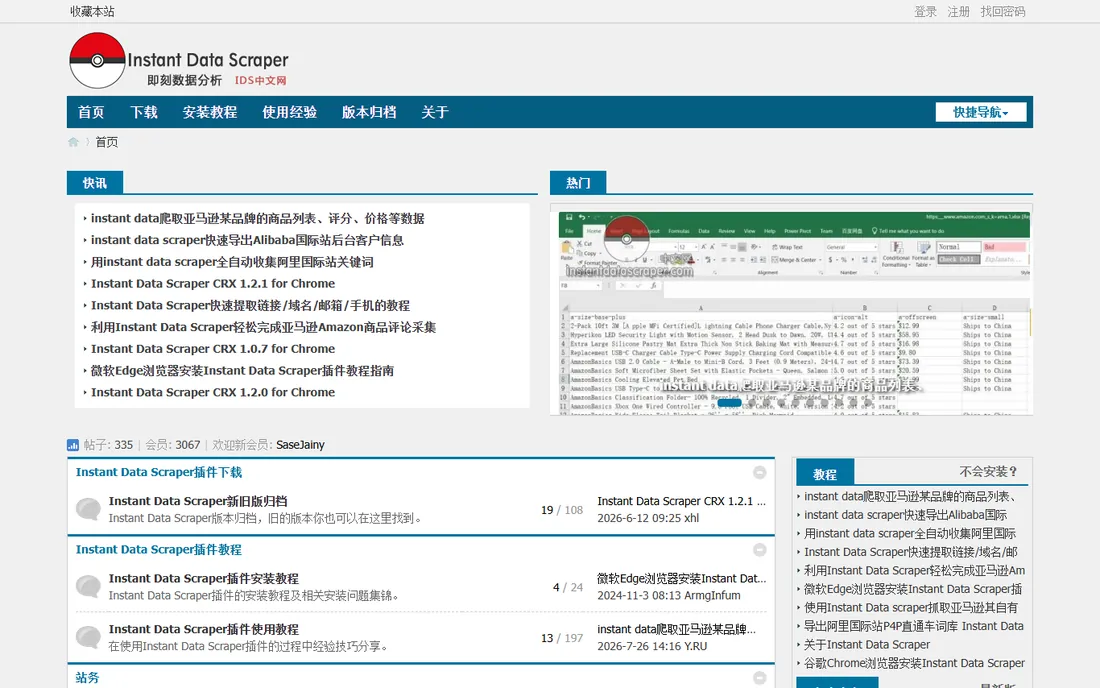Open the new member SaseJainy profile
This screenshot has height=688, width=1100.
[x=300, y=445]
